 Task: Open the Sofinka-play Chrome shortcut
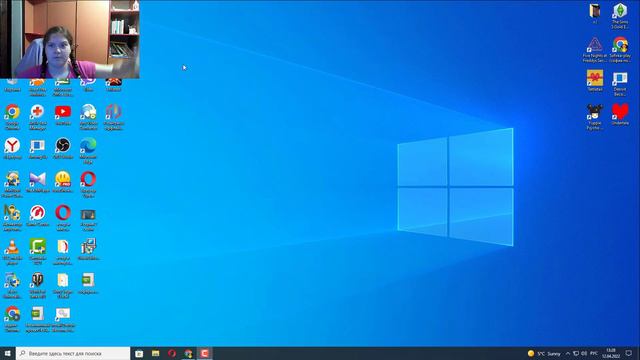tap(620, 50)
